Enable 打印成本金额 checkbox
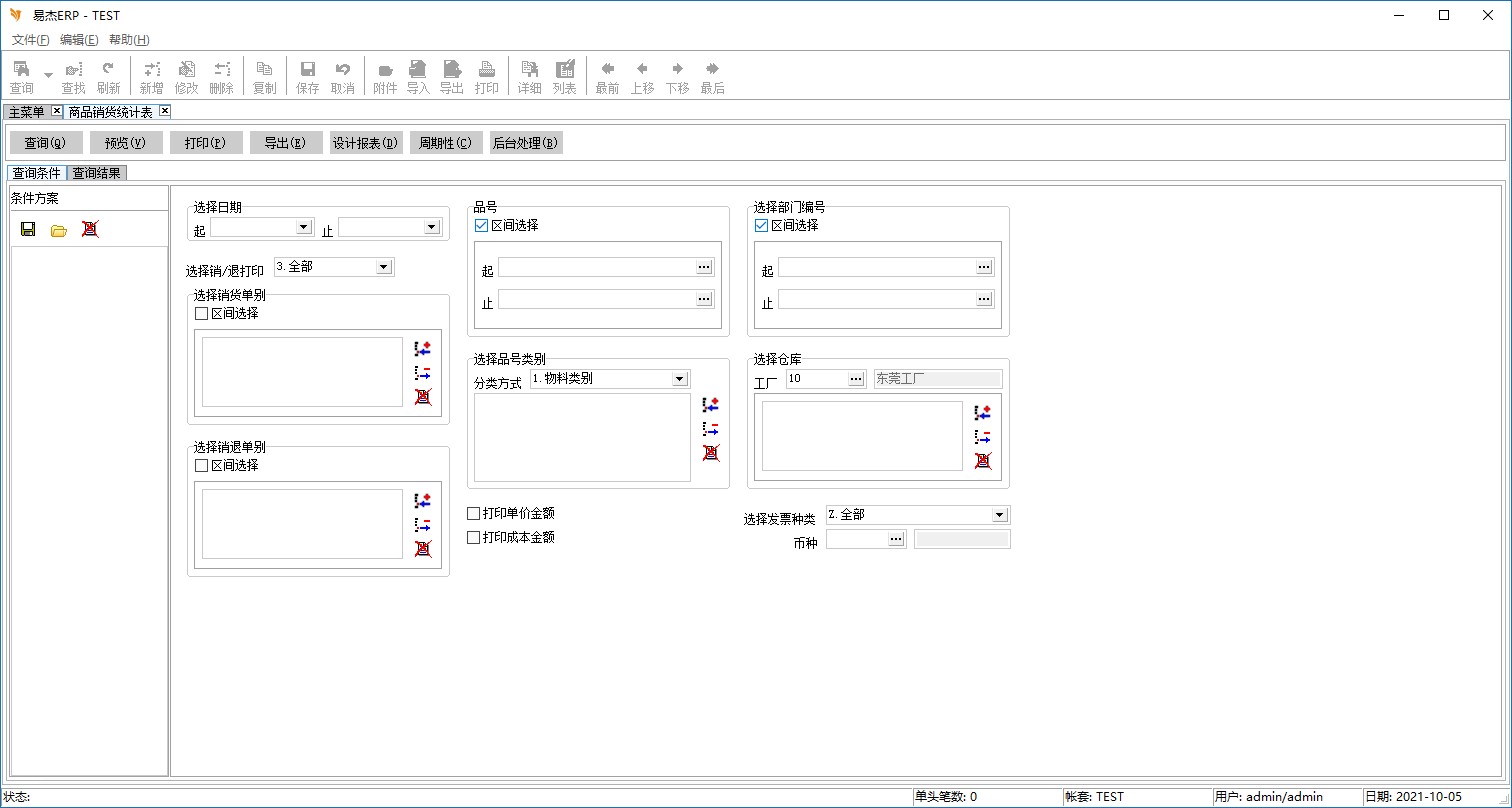The image size is (1512, 808). pyautogui.click(x=474, y=538)
